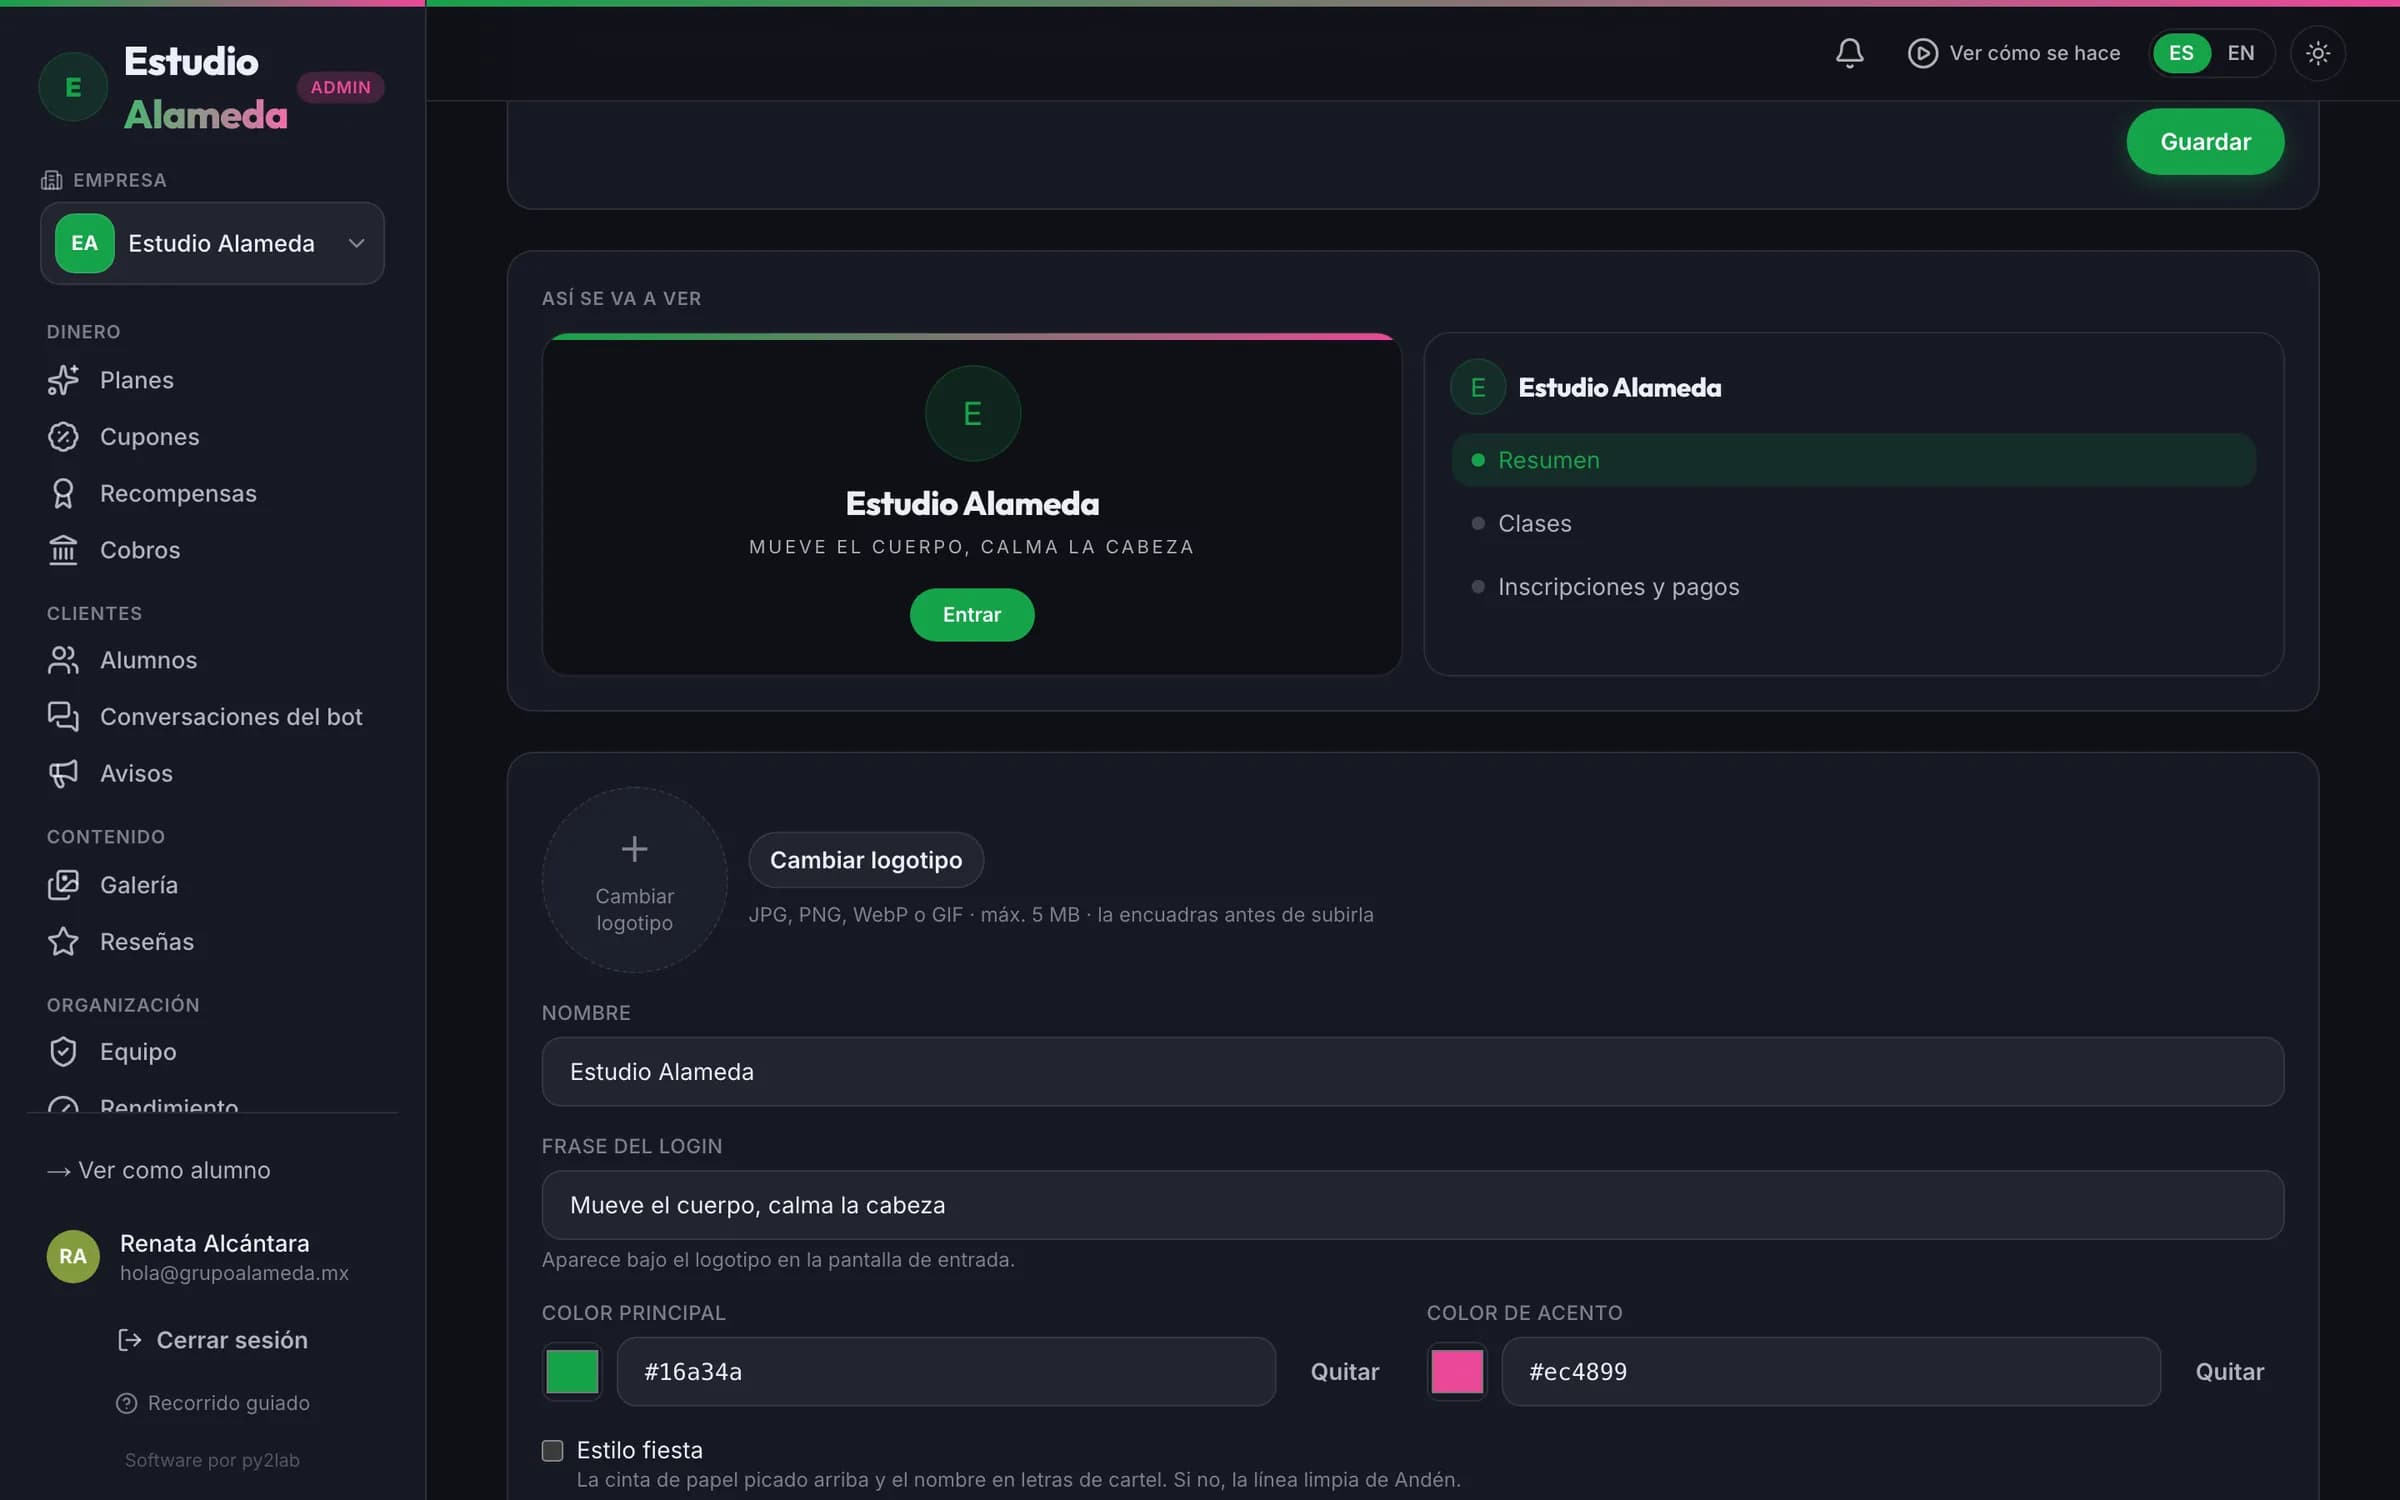Open Alumnos list icon
This screenshot has width=2400, height=1500.
(63, 660)
